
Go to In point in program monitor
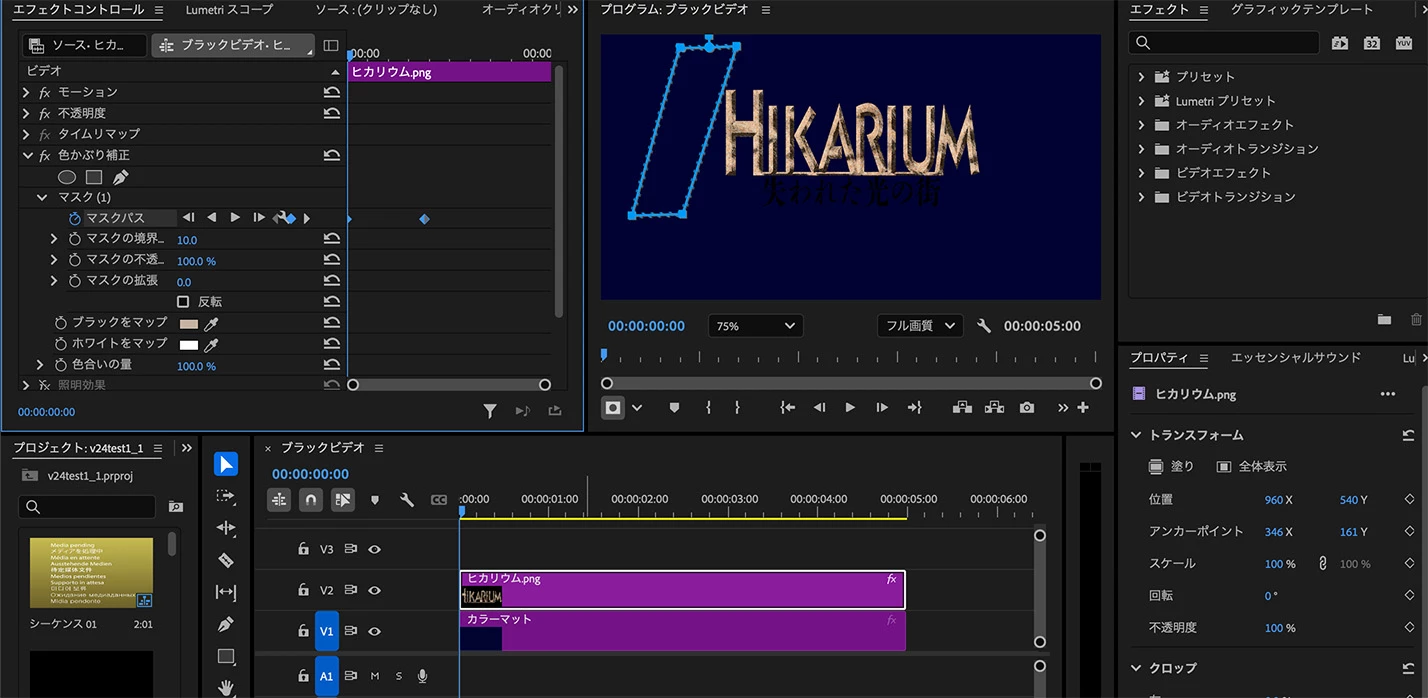coord(788,408)
